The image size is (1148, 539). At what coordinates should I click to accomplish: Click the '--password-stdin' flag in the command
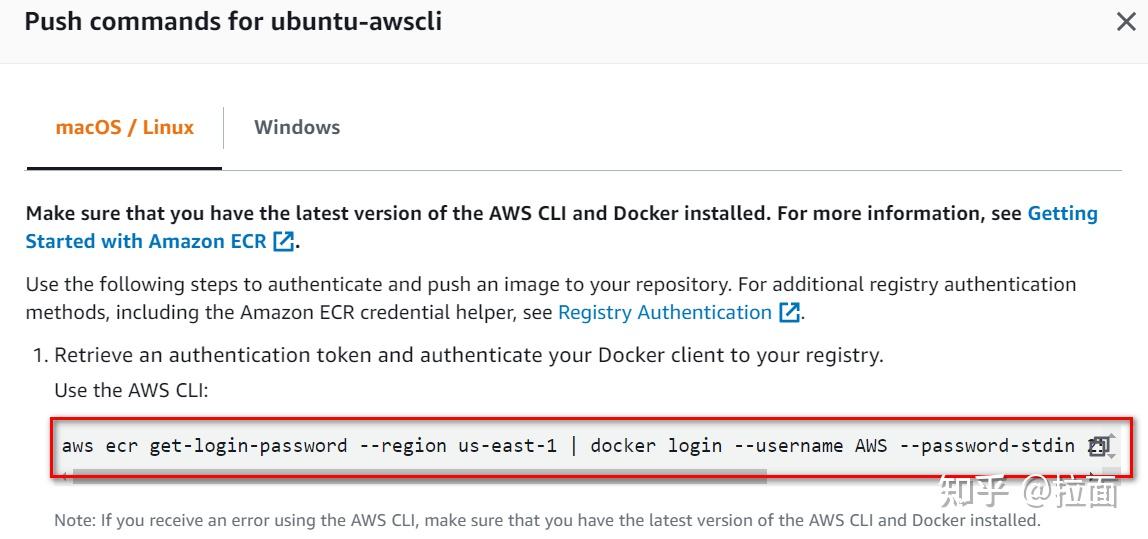coord(987,445)
